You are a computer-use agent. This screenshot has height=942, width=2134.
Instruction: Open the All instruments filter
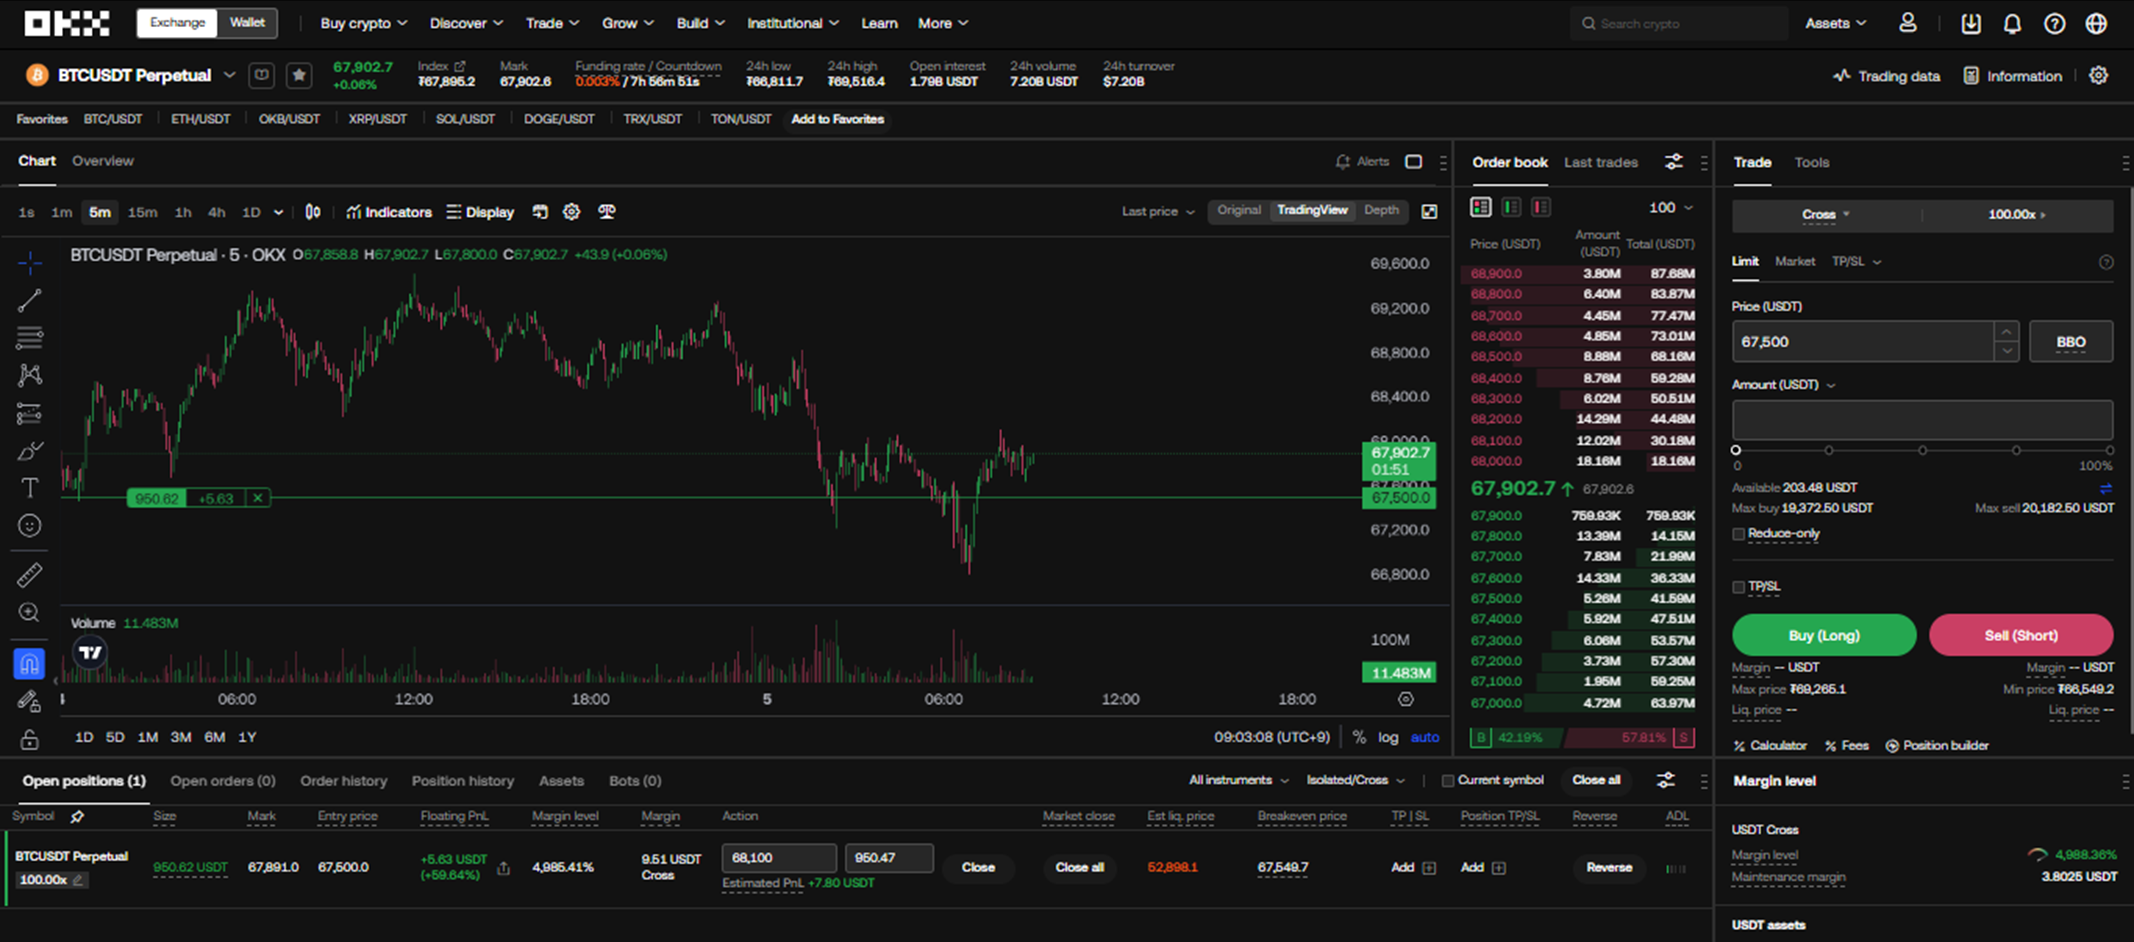tap(1238, 780)
